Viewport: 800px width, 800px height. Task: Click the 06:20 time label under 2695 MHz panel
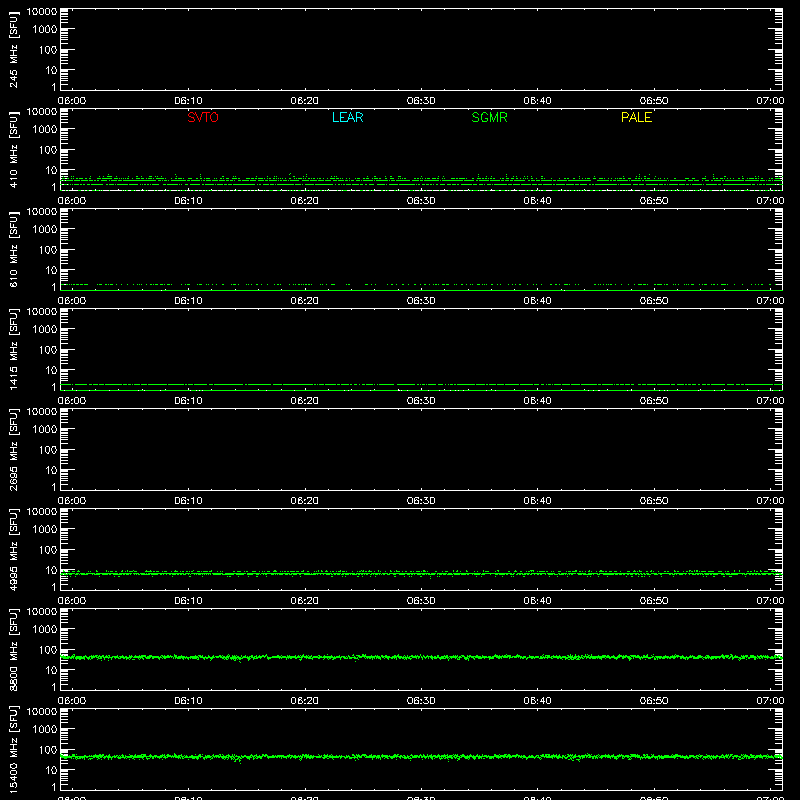coord(305,501)
